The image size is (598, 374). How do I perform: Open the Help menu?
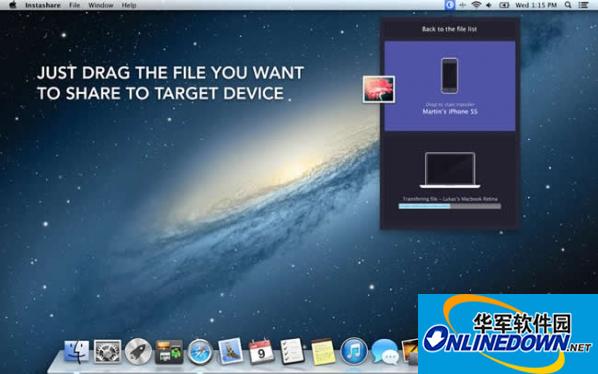tap(129, 5)
